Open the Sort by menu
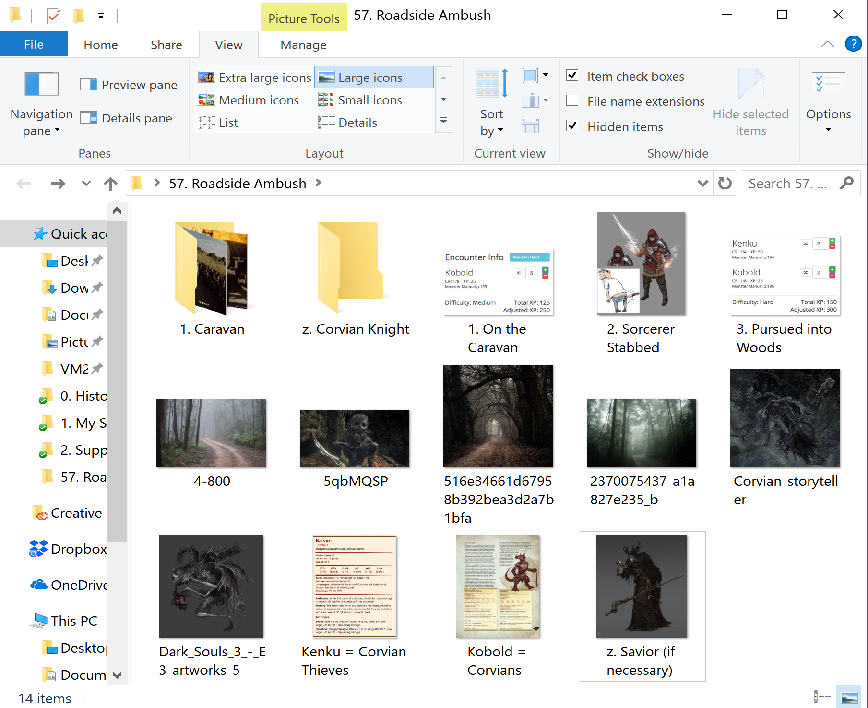 click(492, 103)
